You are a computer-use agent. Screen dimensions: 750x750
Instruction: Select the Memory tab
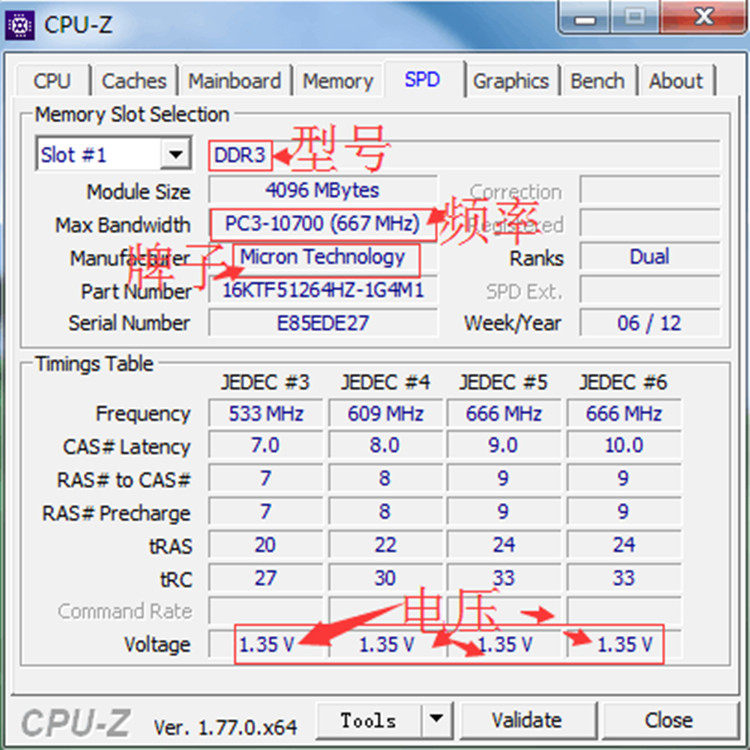(338, 81)
